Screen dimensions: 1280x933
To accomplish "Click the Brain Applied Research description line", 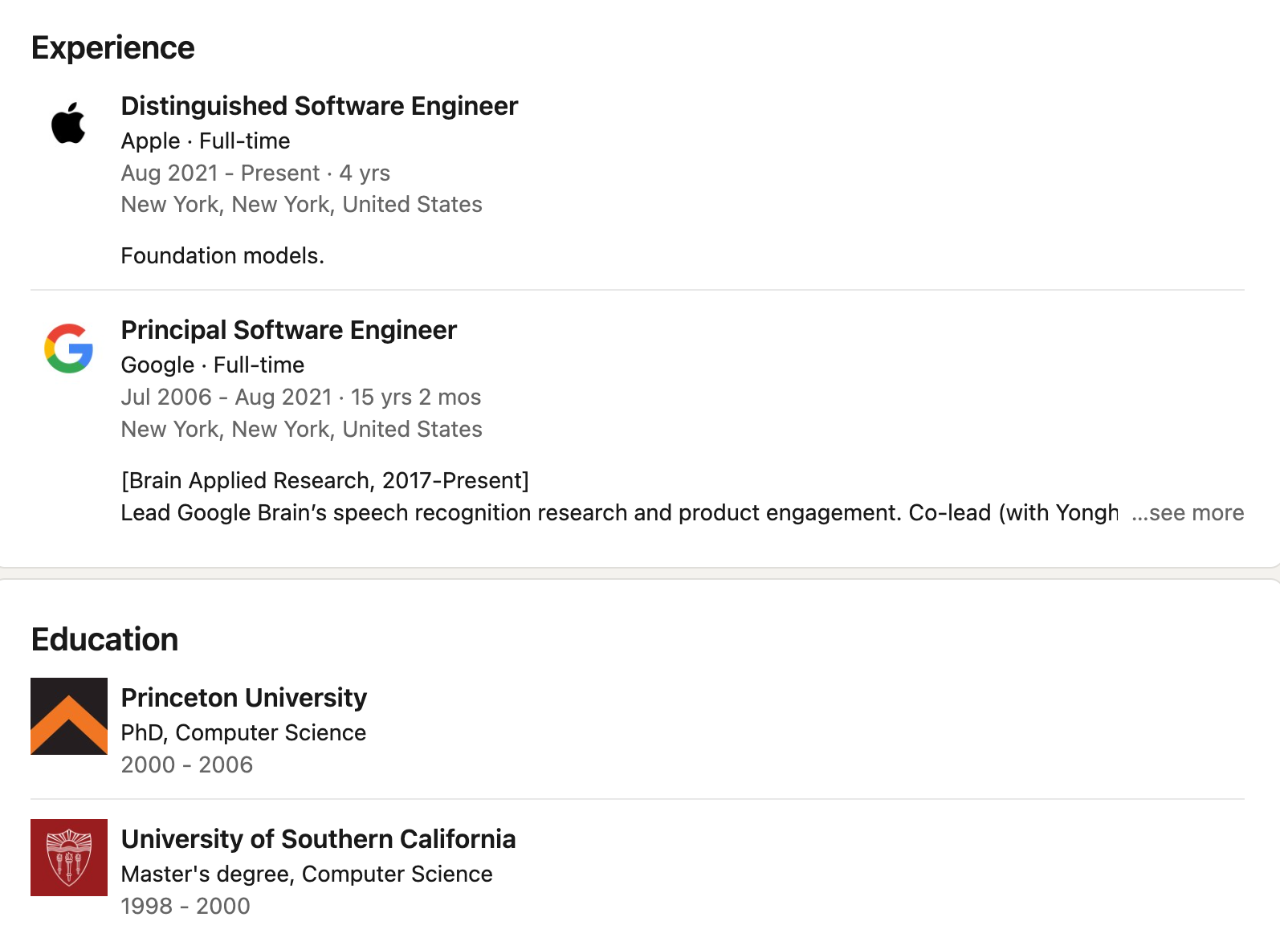I will pyautogui.click(x=324, y=481).
